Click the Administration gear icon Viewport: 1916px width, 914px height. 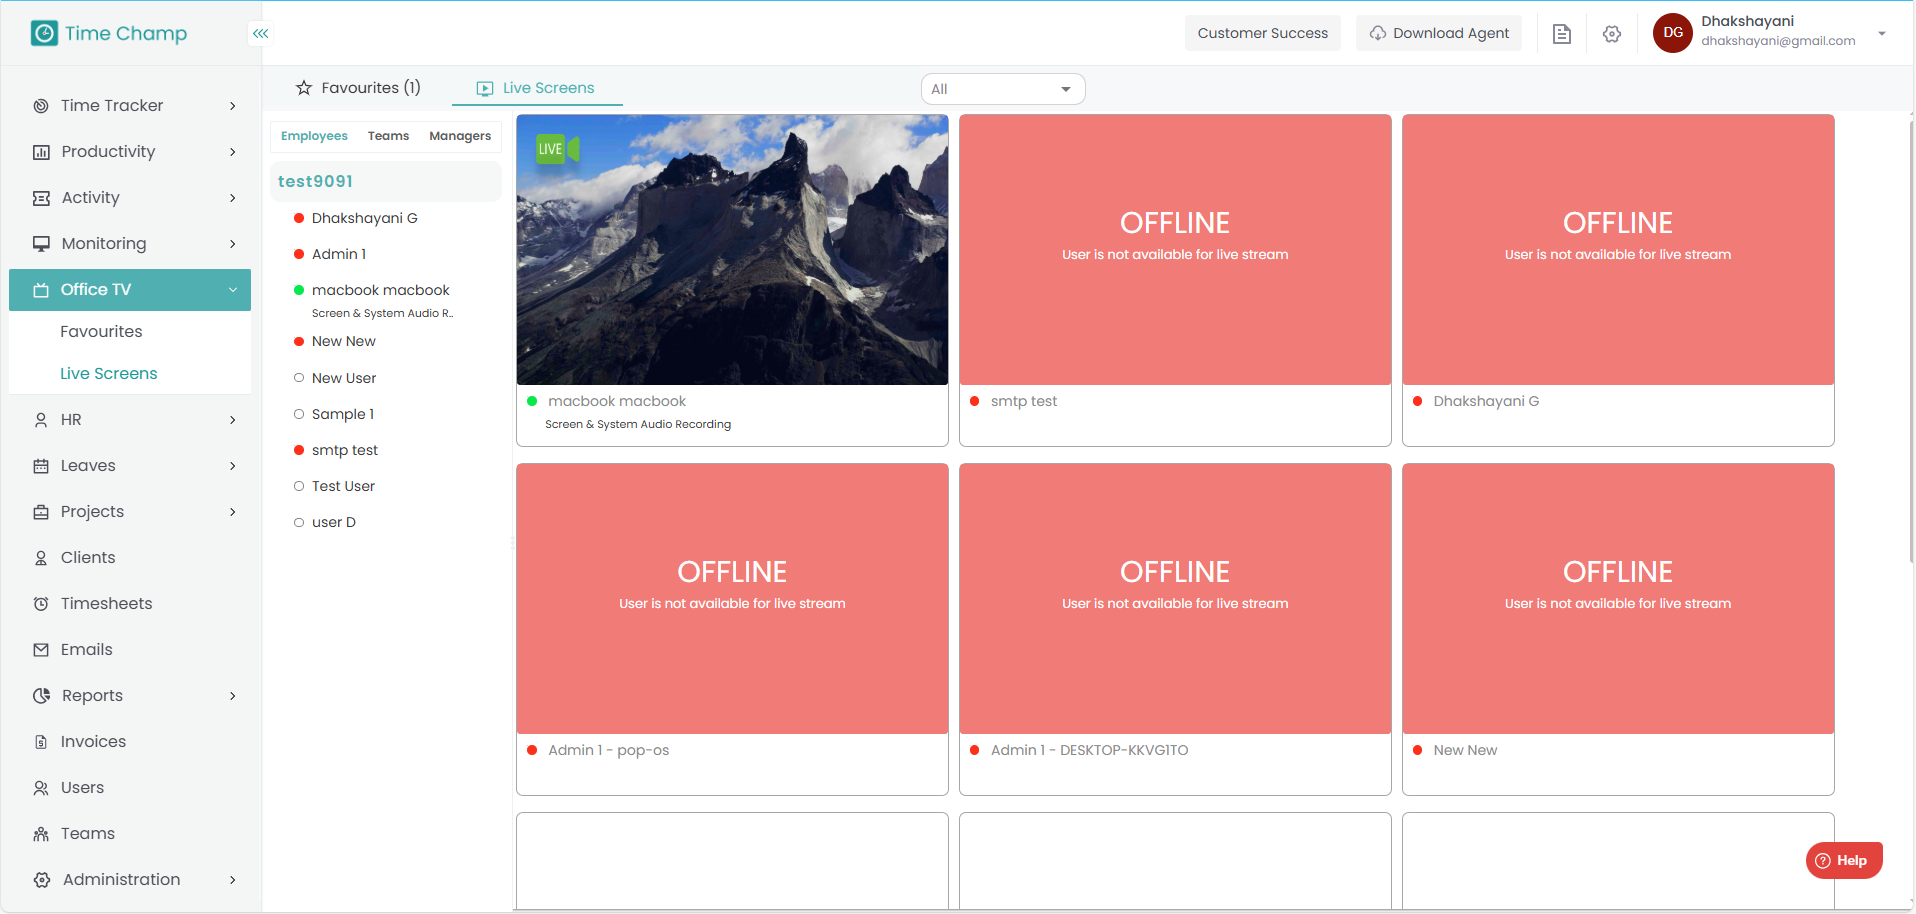(41, 880)
